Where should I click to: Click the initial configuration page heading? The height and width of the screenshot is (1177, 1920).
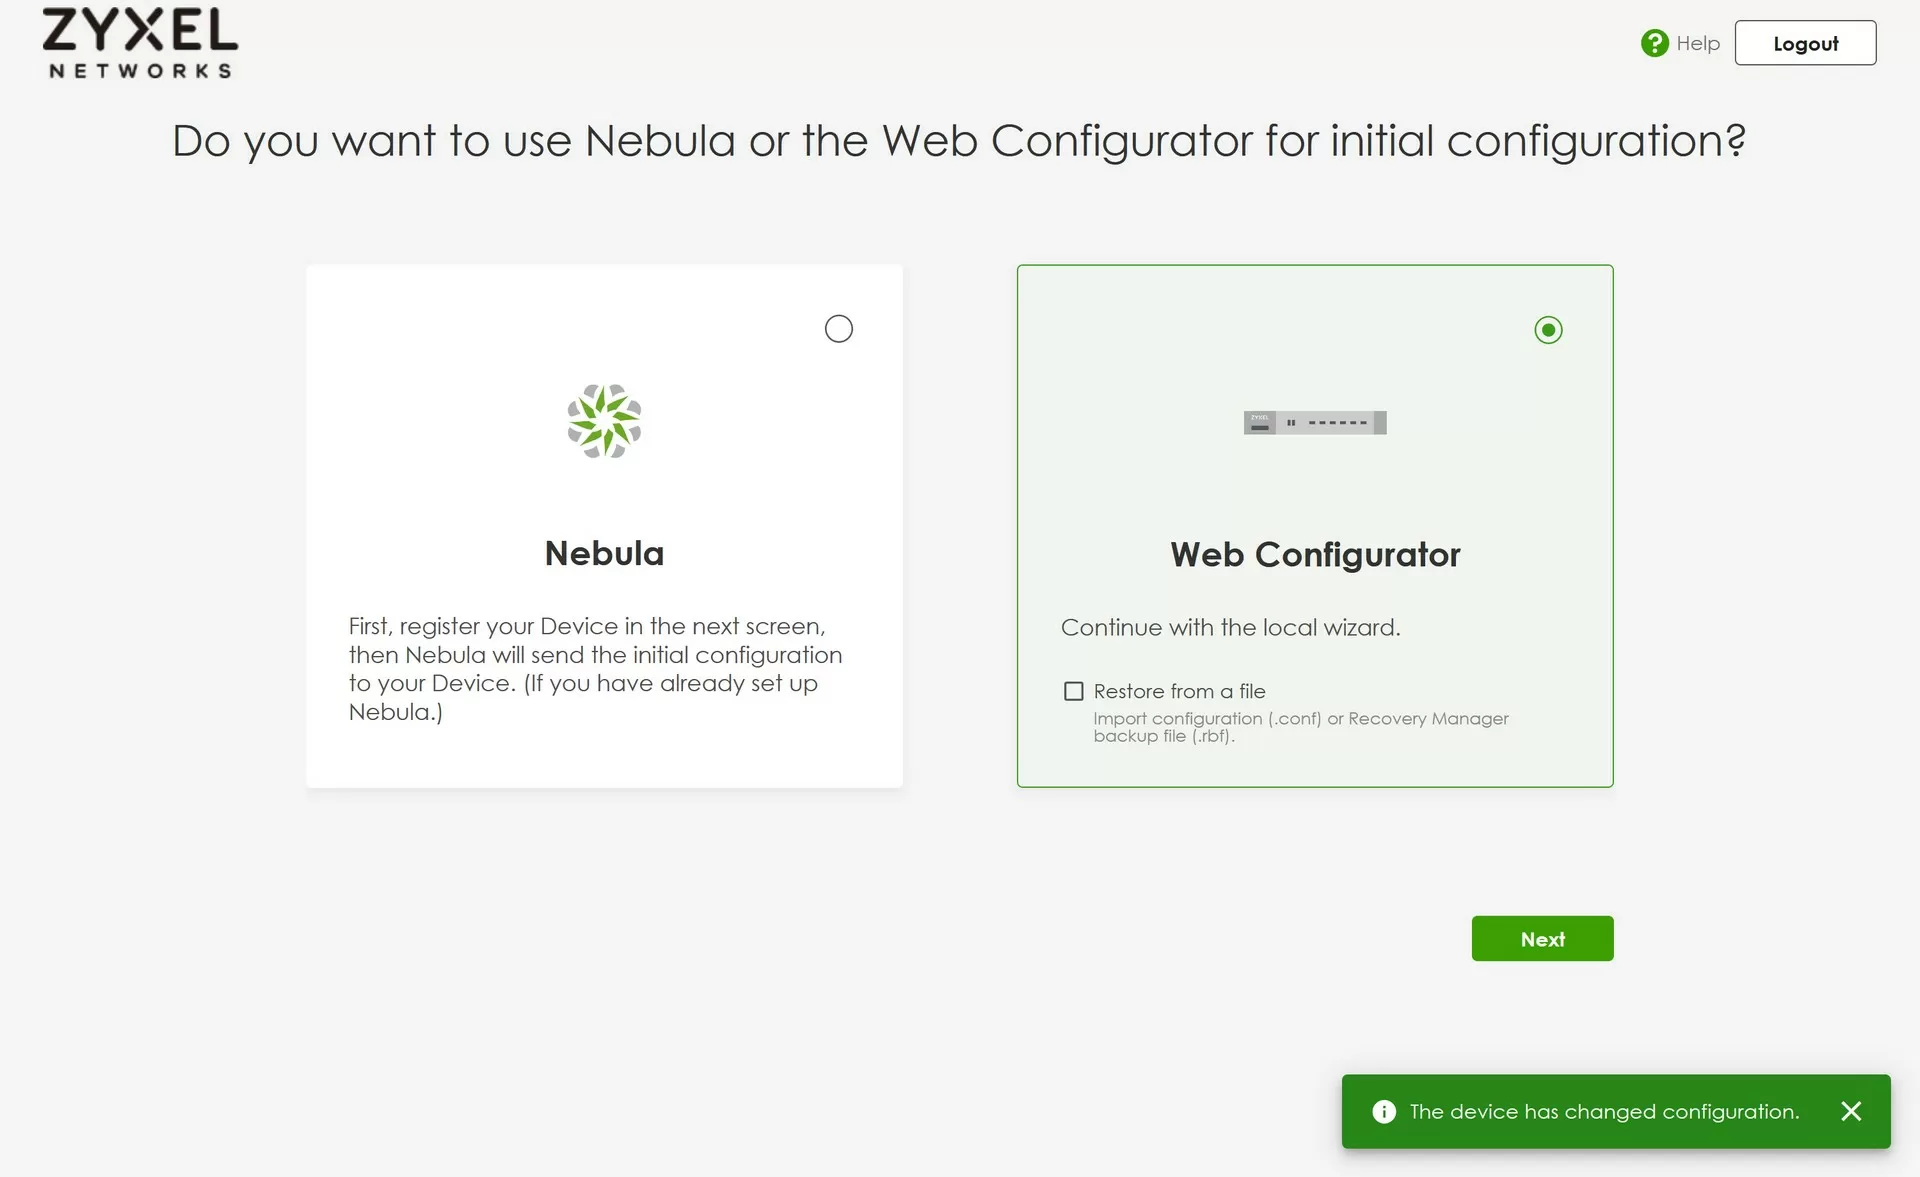pos(959,140)
